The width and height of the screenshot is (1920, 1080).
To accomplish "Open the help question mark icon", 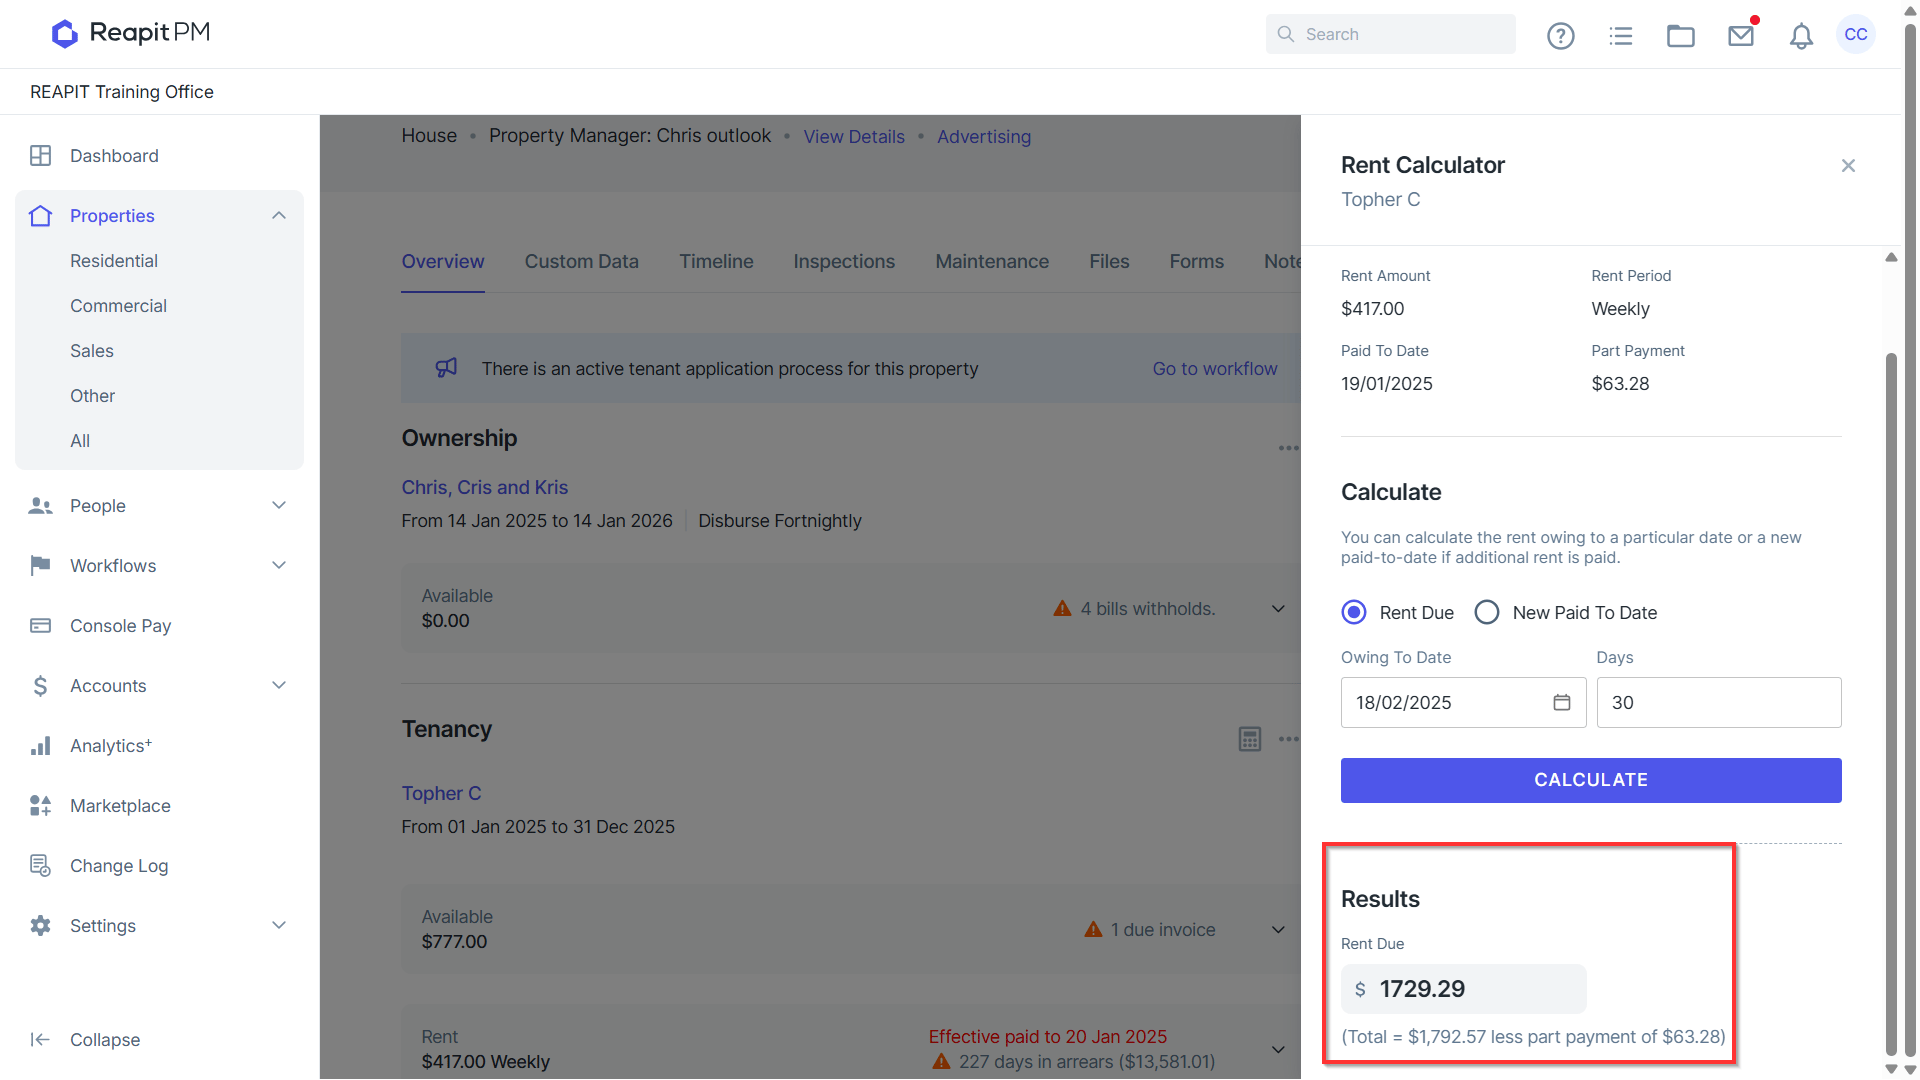I will point(1560,36).
